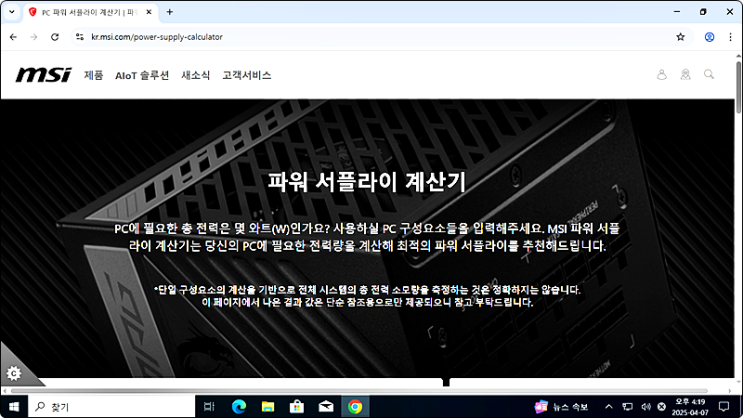
Task: Click the network icon in system tray
Action: pyautogui.click(x=627, y=407)
